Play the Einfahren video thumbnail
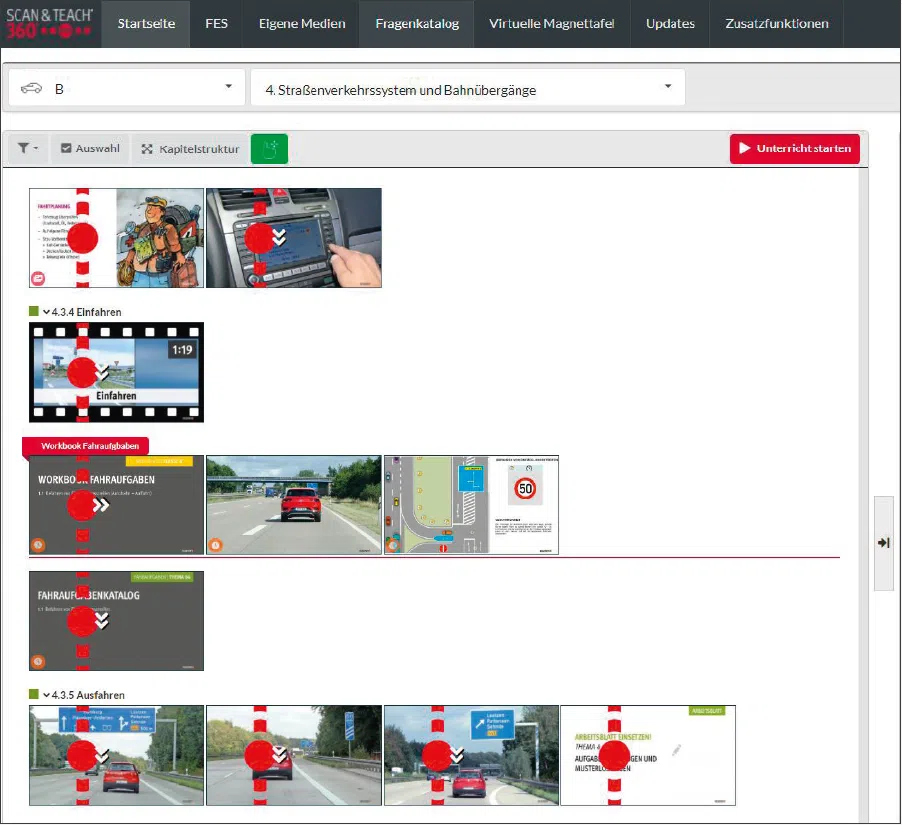 pos(116,372)
